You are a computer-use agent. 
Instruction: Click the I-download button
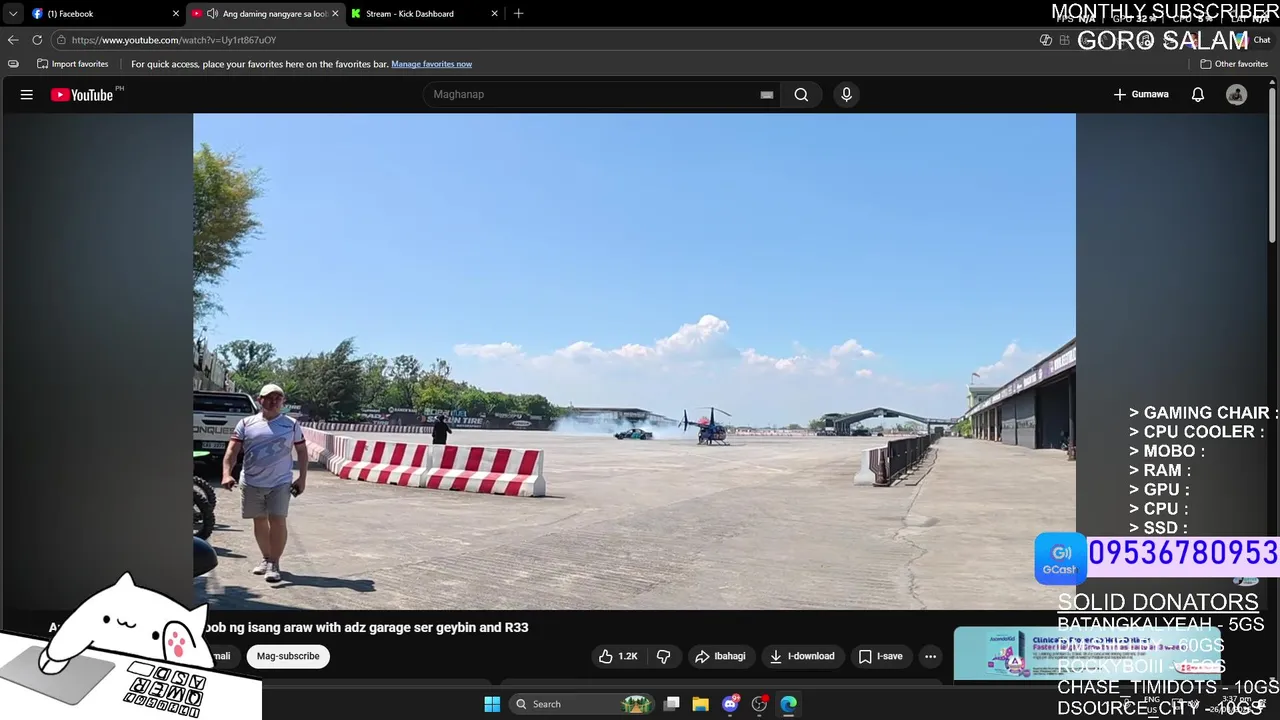click(802, 656)
